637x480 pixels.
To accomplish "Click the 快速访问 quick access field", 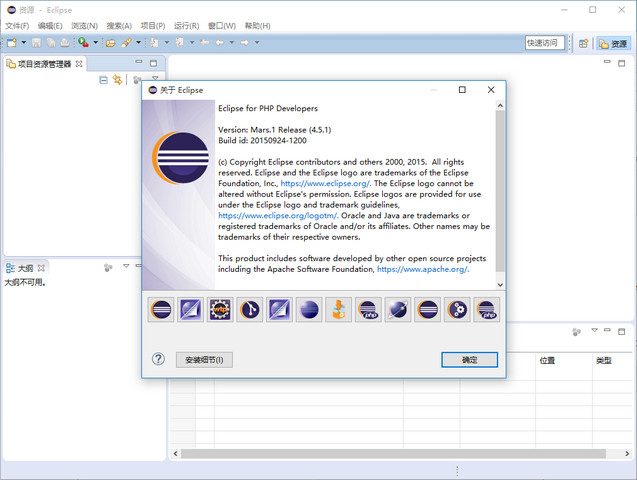I will 545,43.
